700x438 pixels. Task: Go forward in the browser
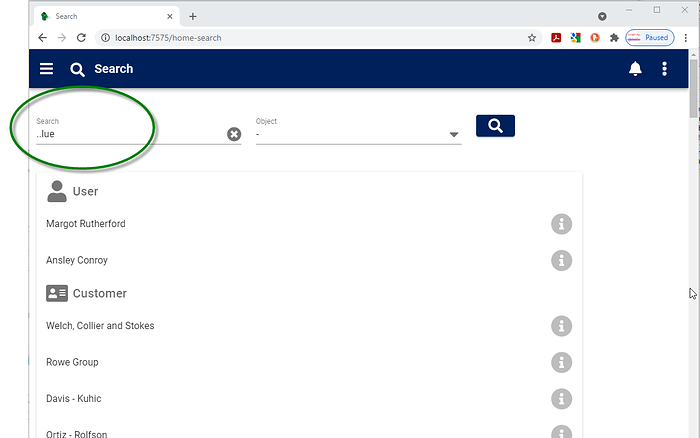pos(62,38)
